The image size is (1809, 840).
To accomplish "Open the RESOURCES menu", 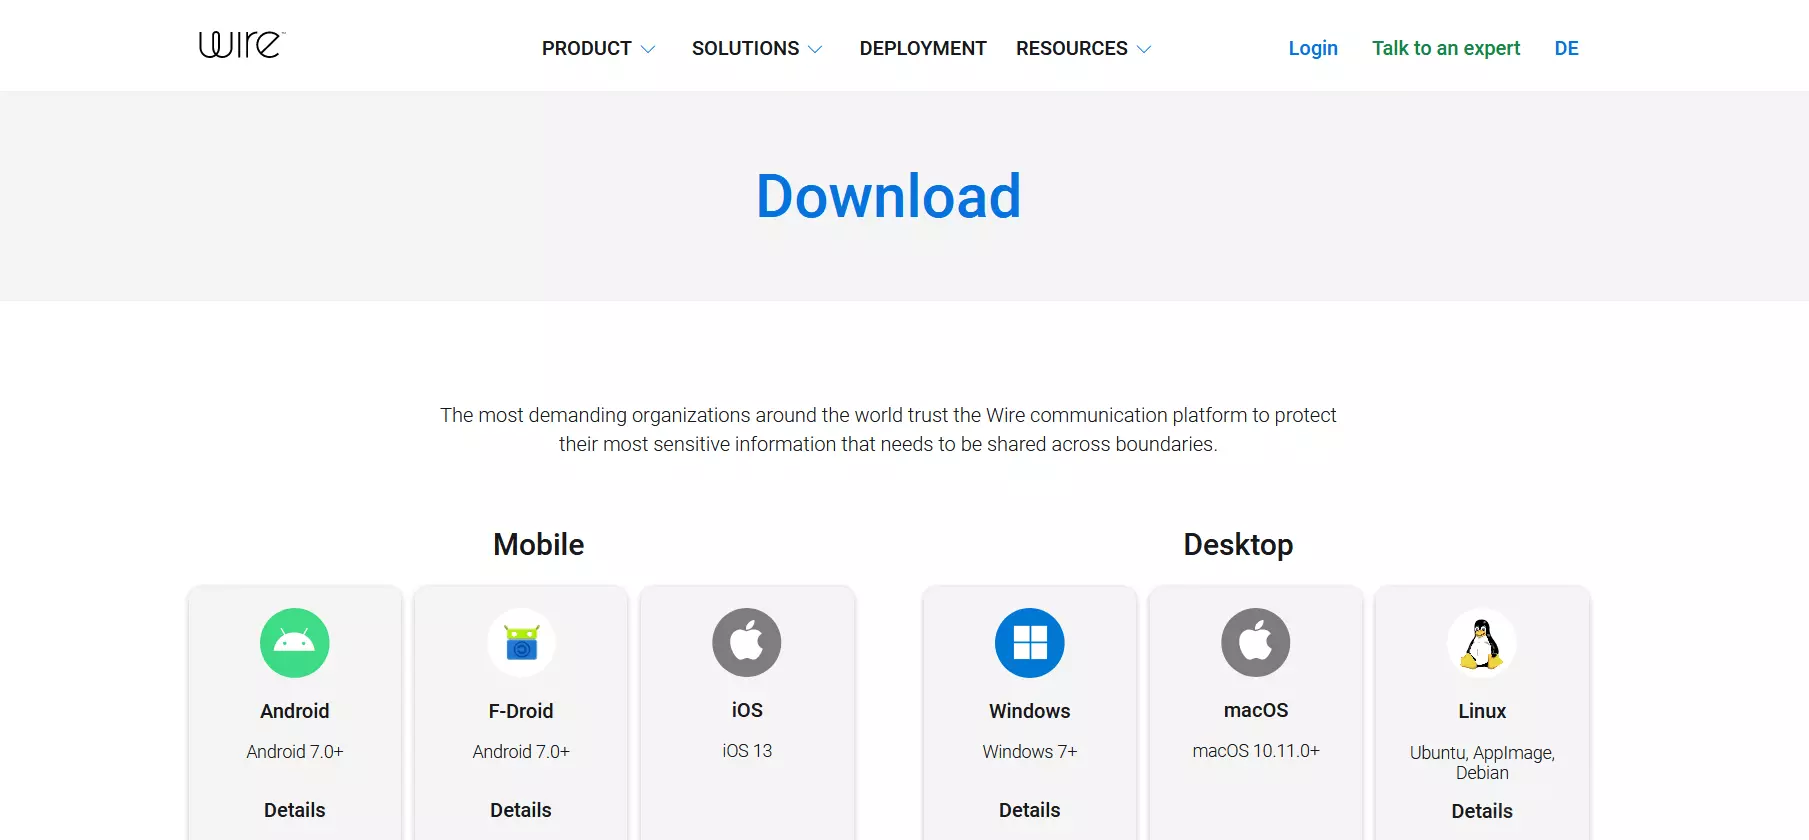I will [x=1072, y=48].
